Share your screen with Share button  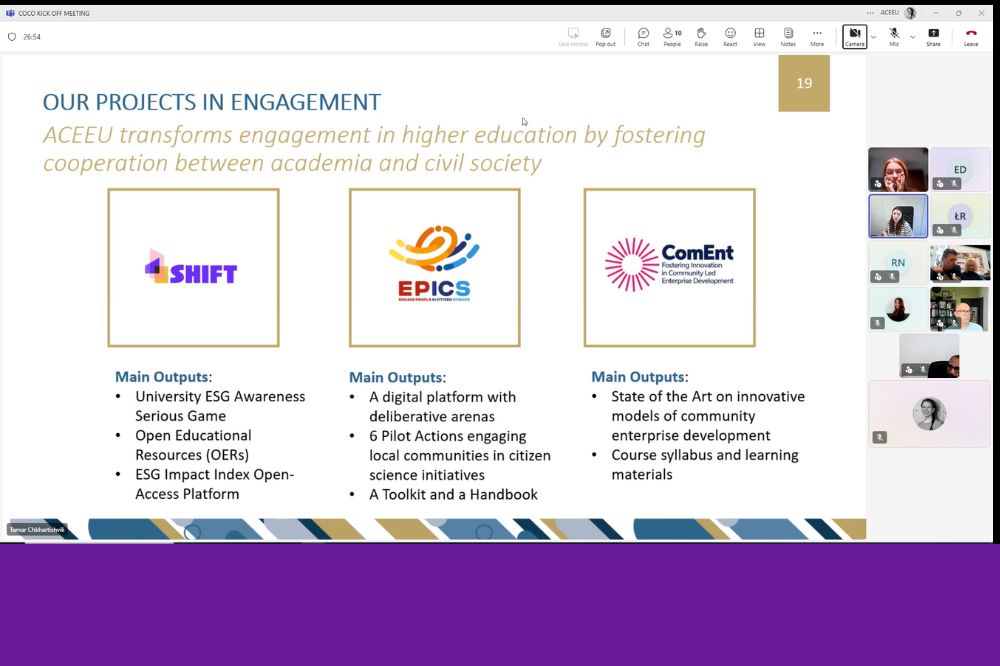pos(933,37)
